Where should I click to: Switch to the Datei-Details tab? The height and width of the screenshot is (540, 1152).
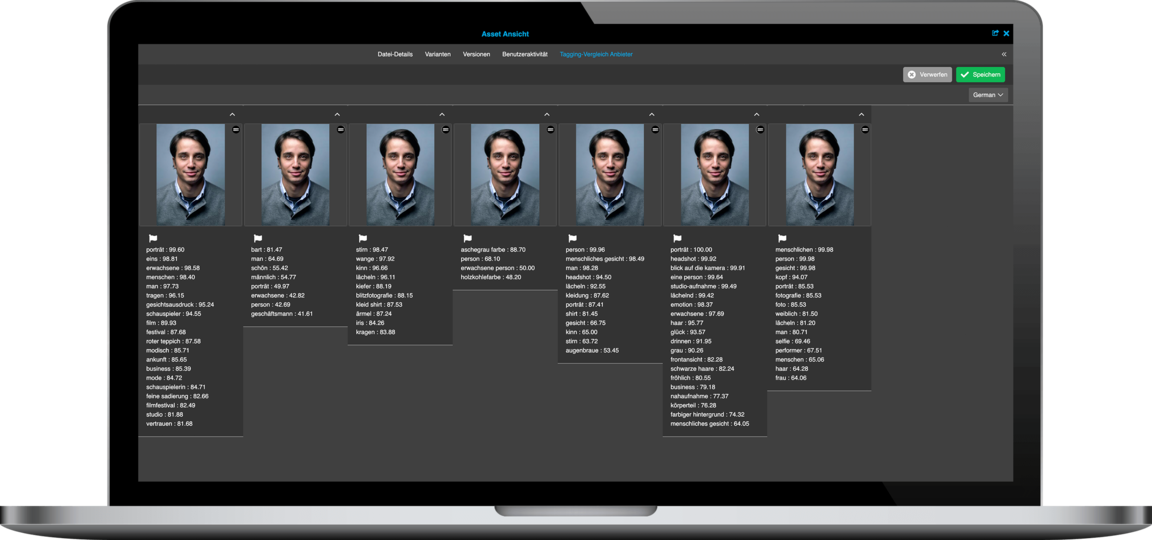395,54
